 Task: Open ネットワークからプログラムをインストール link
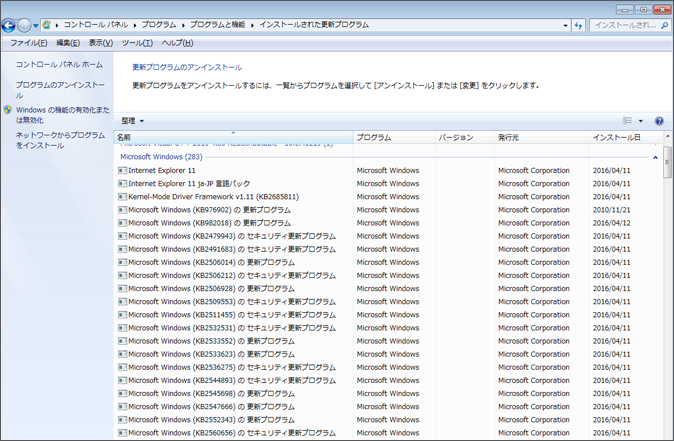pyautogui.click(x=60, y=140)
